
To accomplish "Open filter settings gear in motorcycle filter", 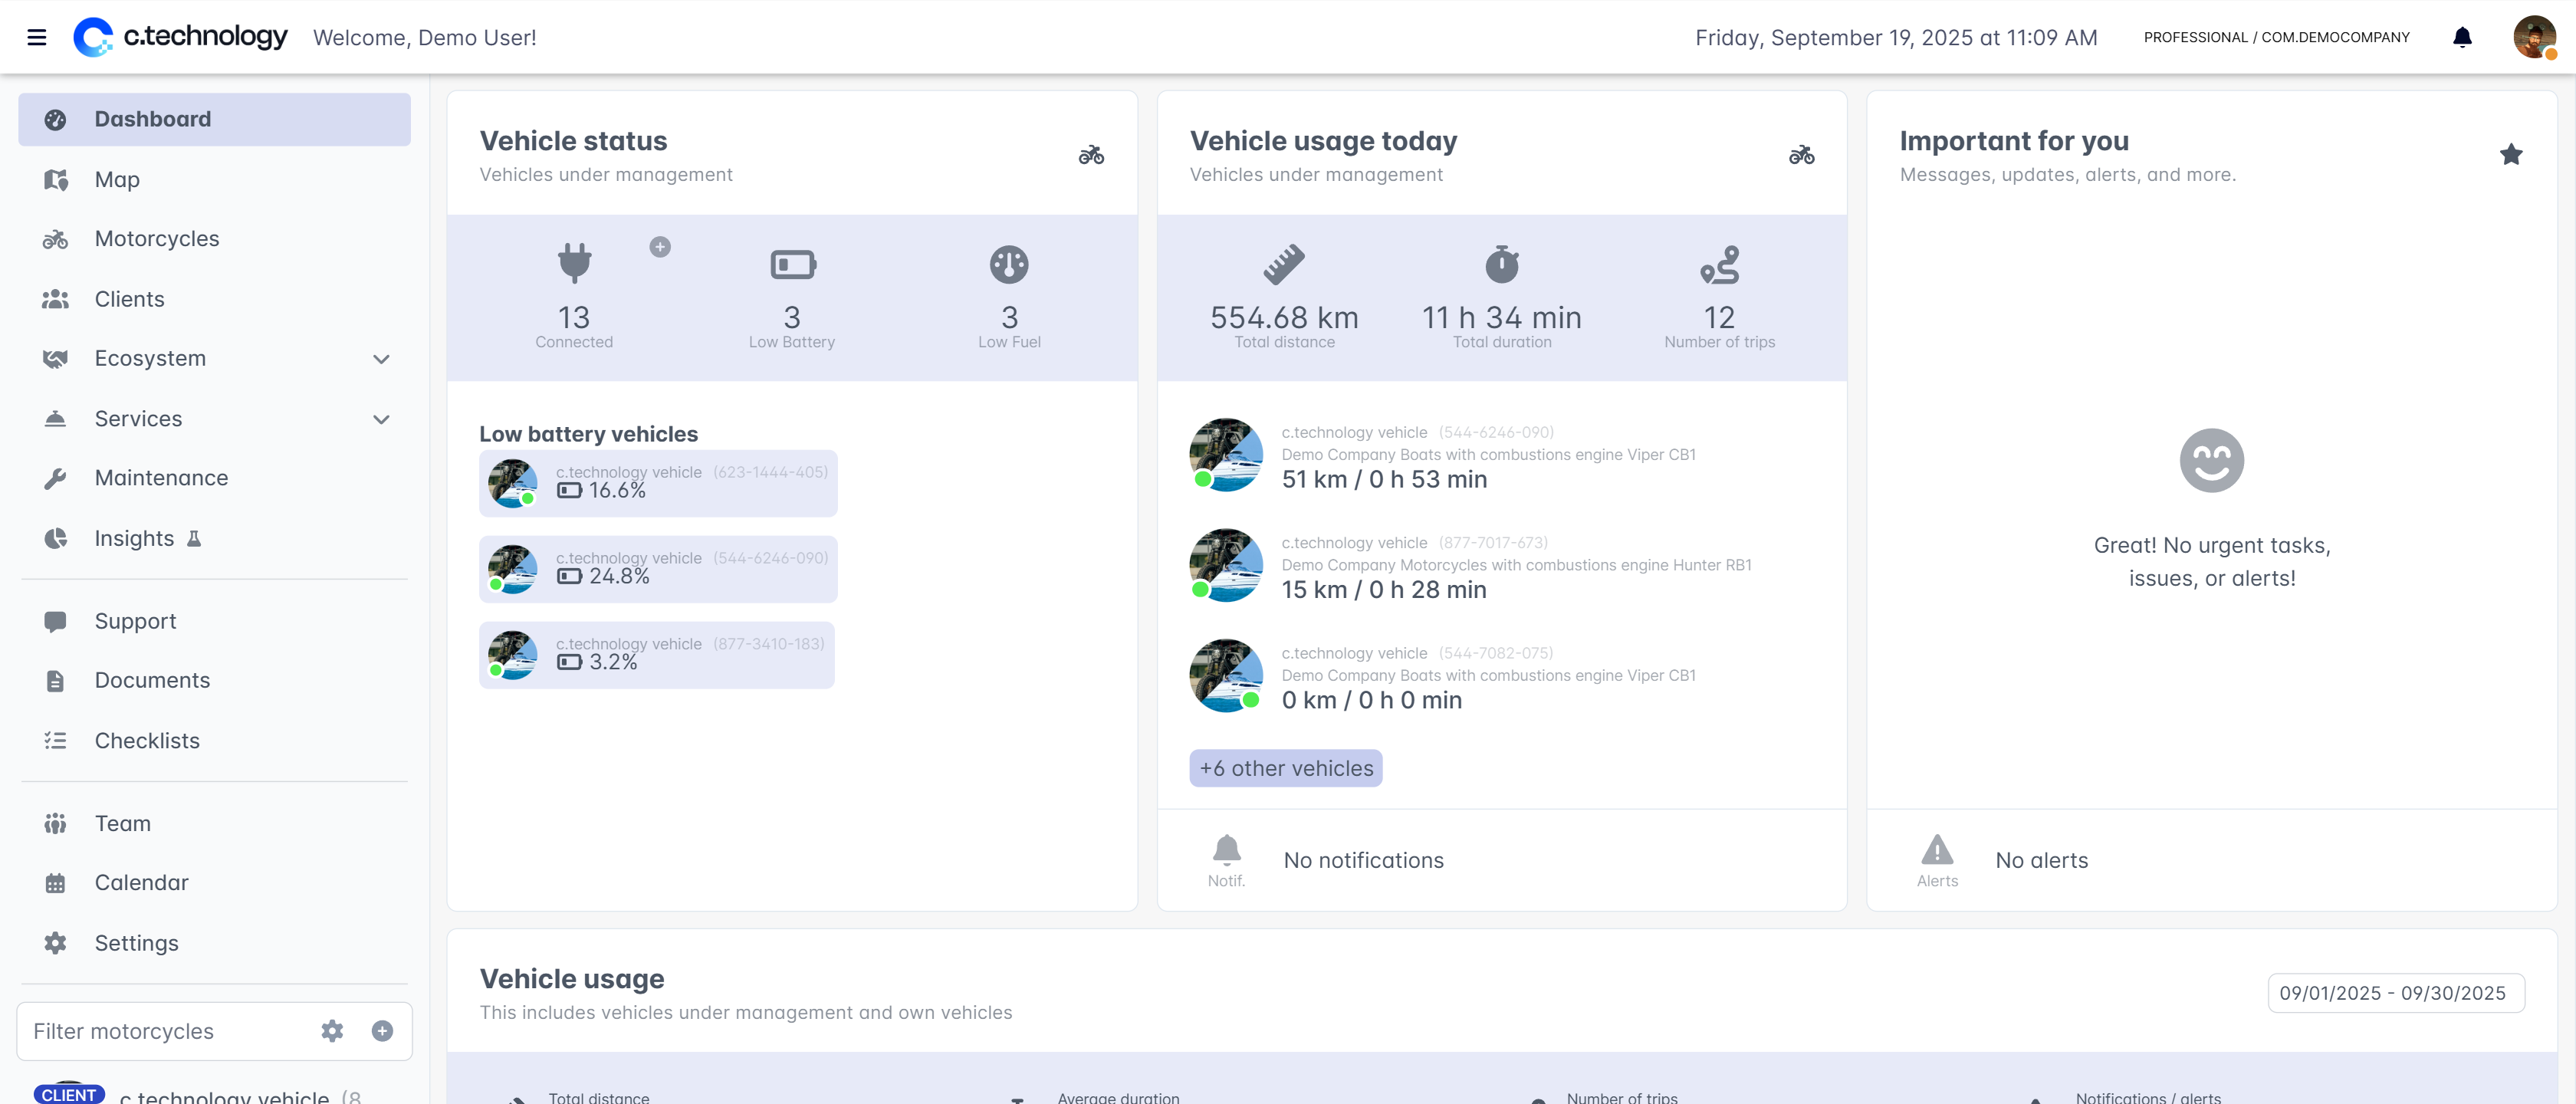I will click(x=332, y=1031).
